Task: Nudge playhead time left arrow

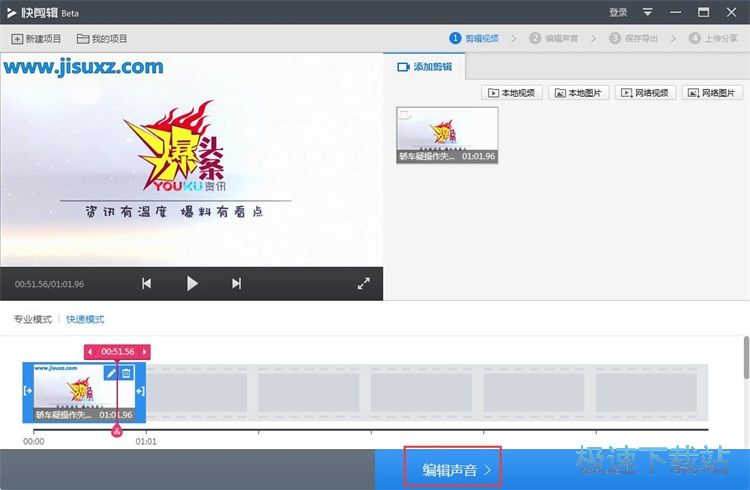Action: coord(90,352)
